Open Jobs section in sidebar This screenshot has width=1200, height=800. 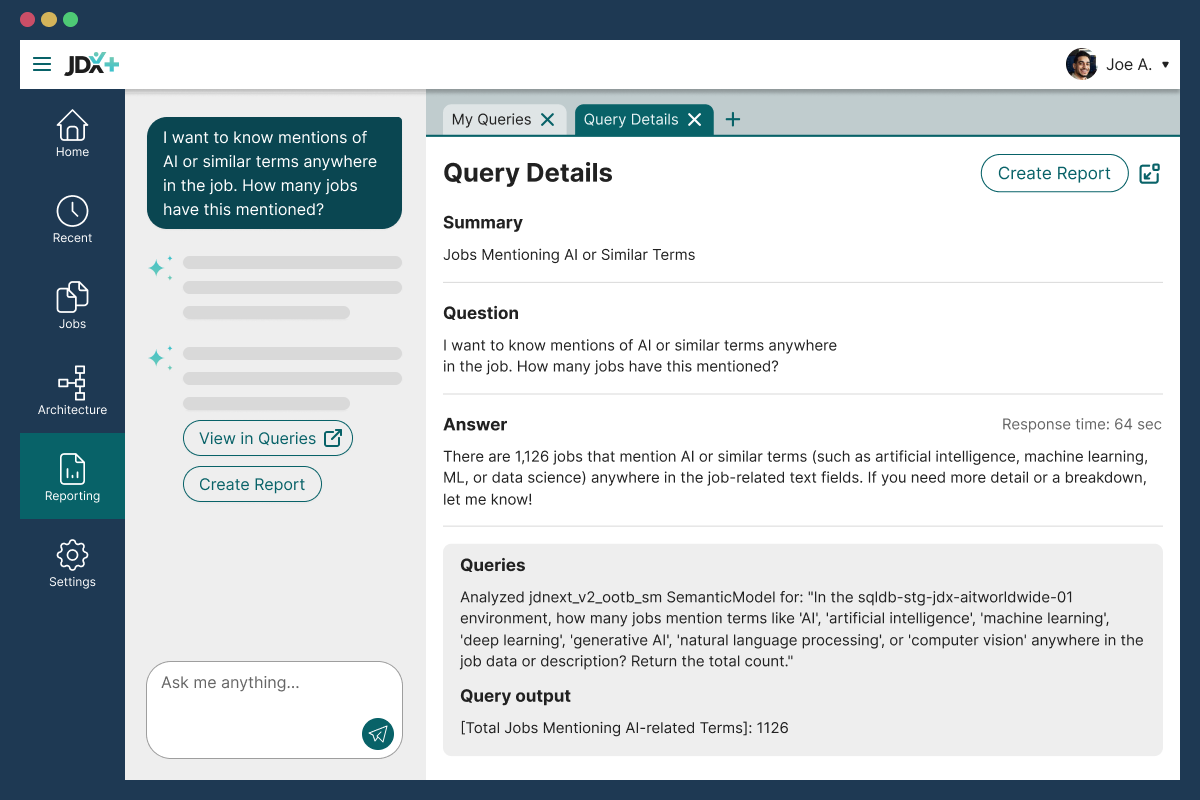click(72, 306)
